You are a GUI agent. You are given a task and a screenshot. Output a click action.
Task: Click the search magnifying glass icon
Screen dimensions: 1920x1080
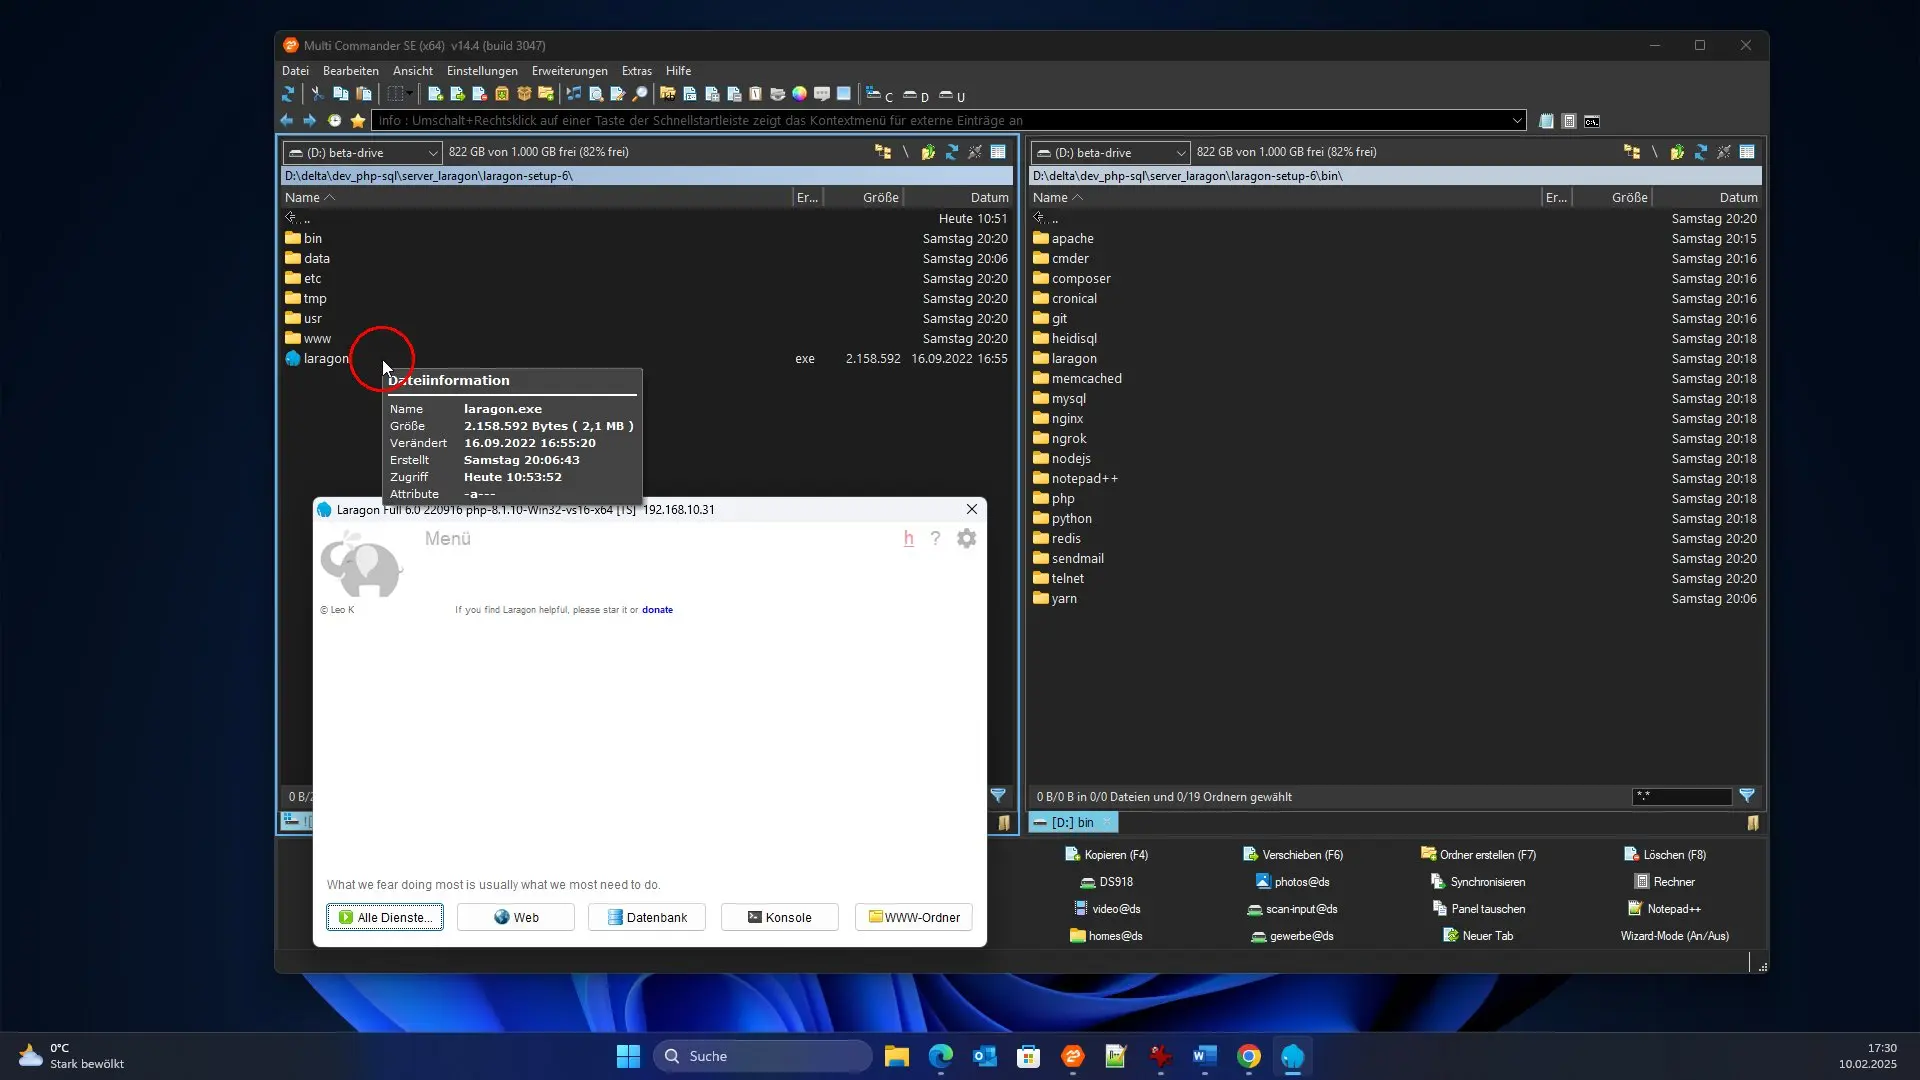pos(640,94)
